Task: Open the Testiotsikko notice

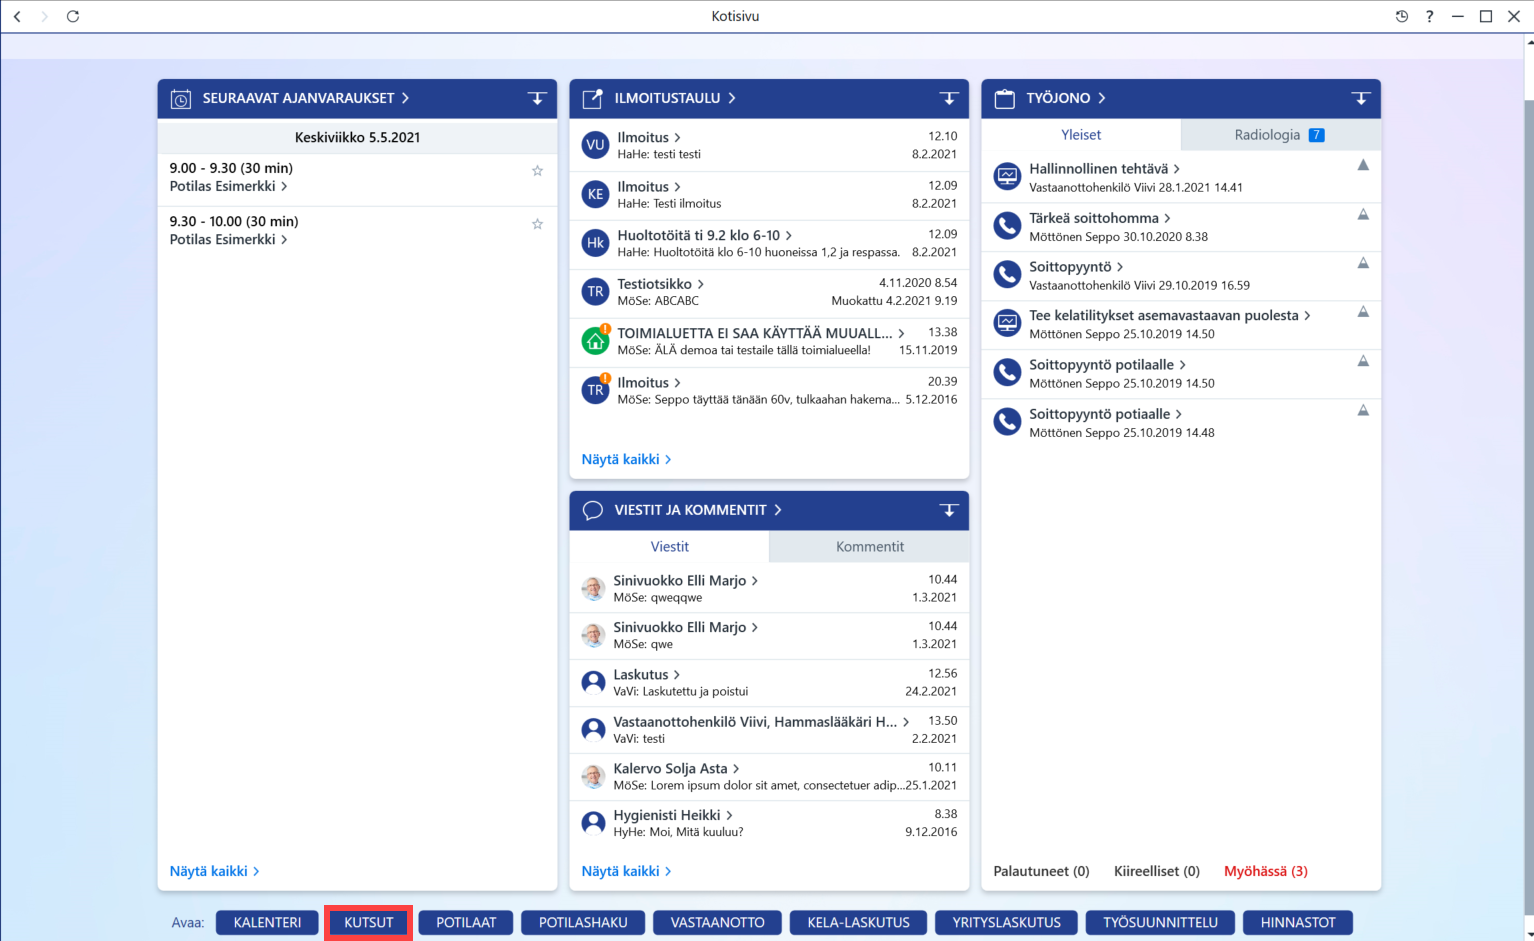Action: [x=660, y=284]
